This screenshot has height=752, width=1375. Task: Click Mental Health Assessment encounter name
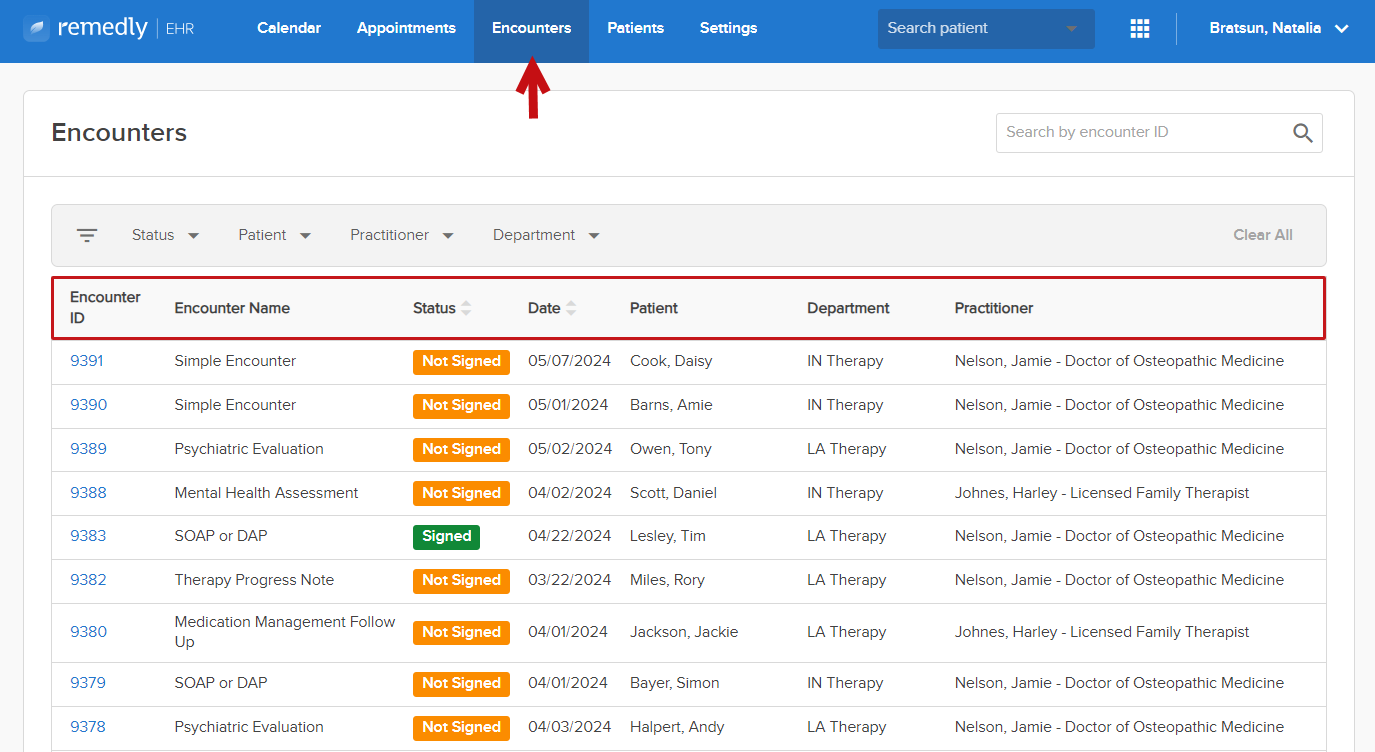[x=266, y=493]
